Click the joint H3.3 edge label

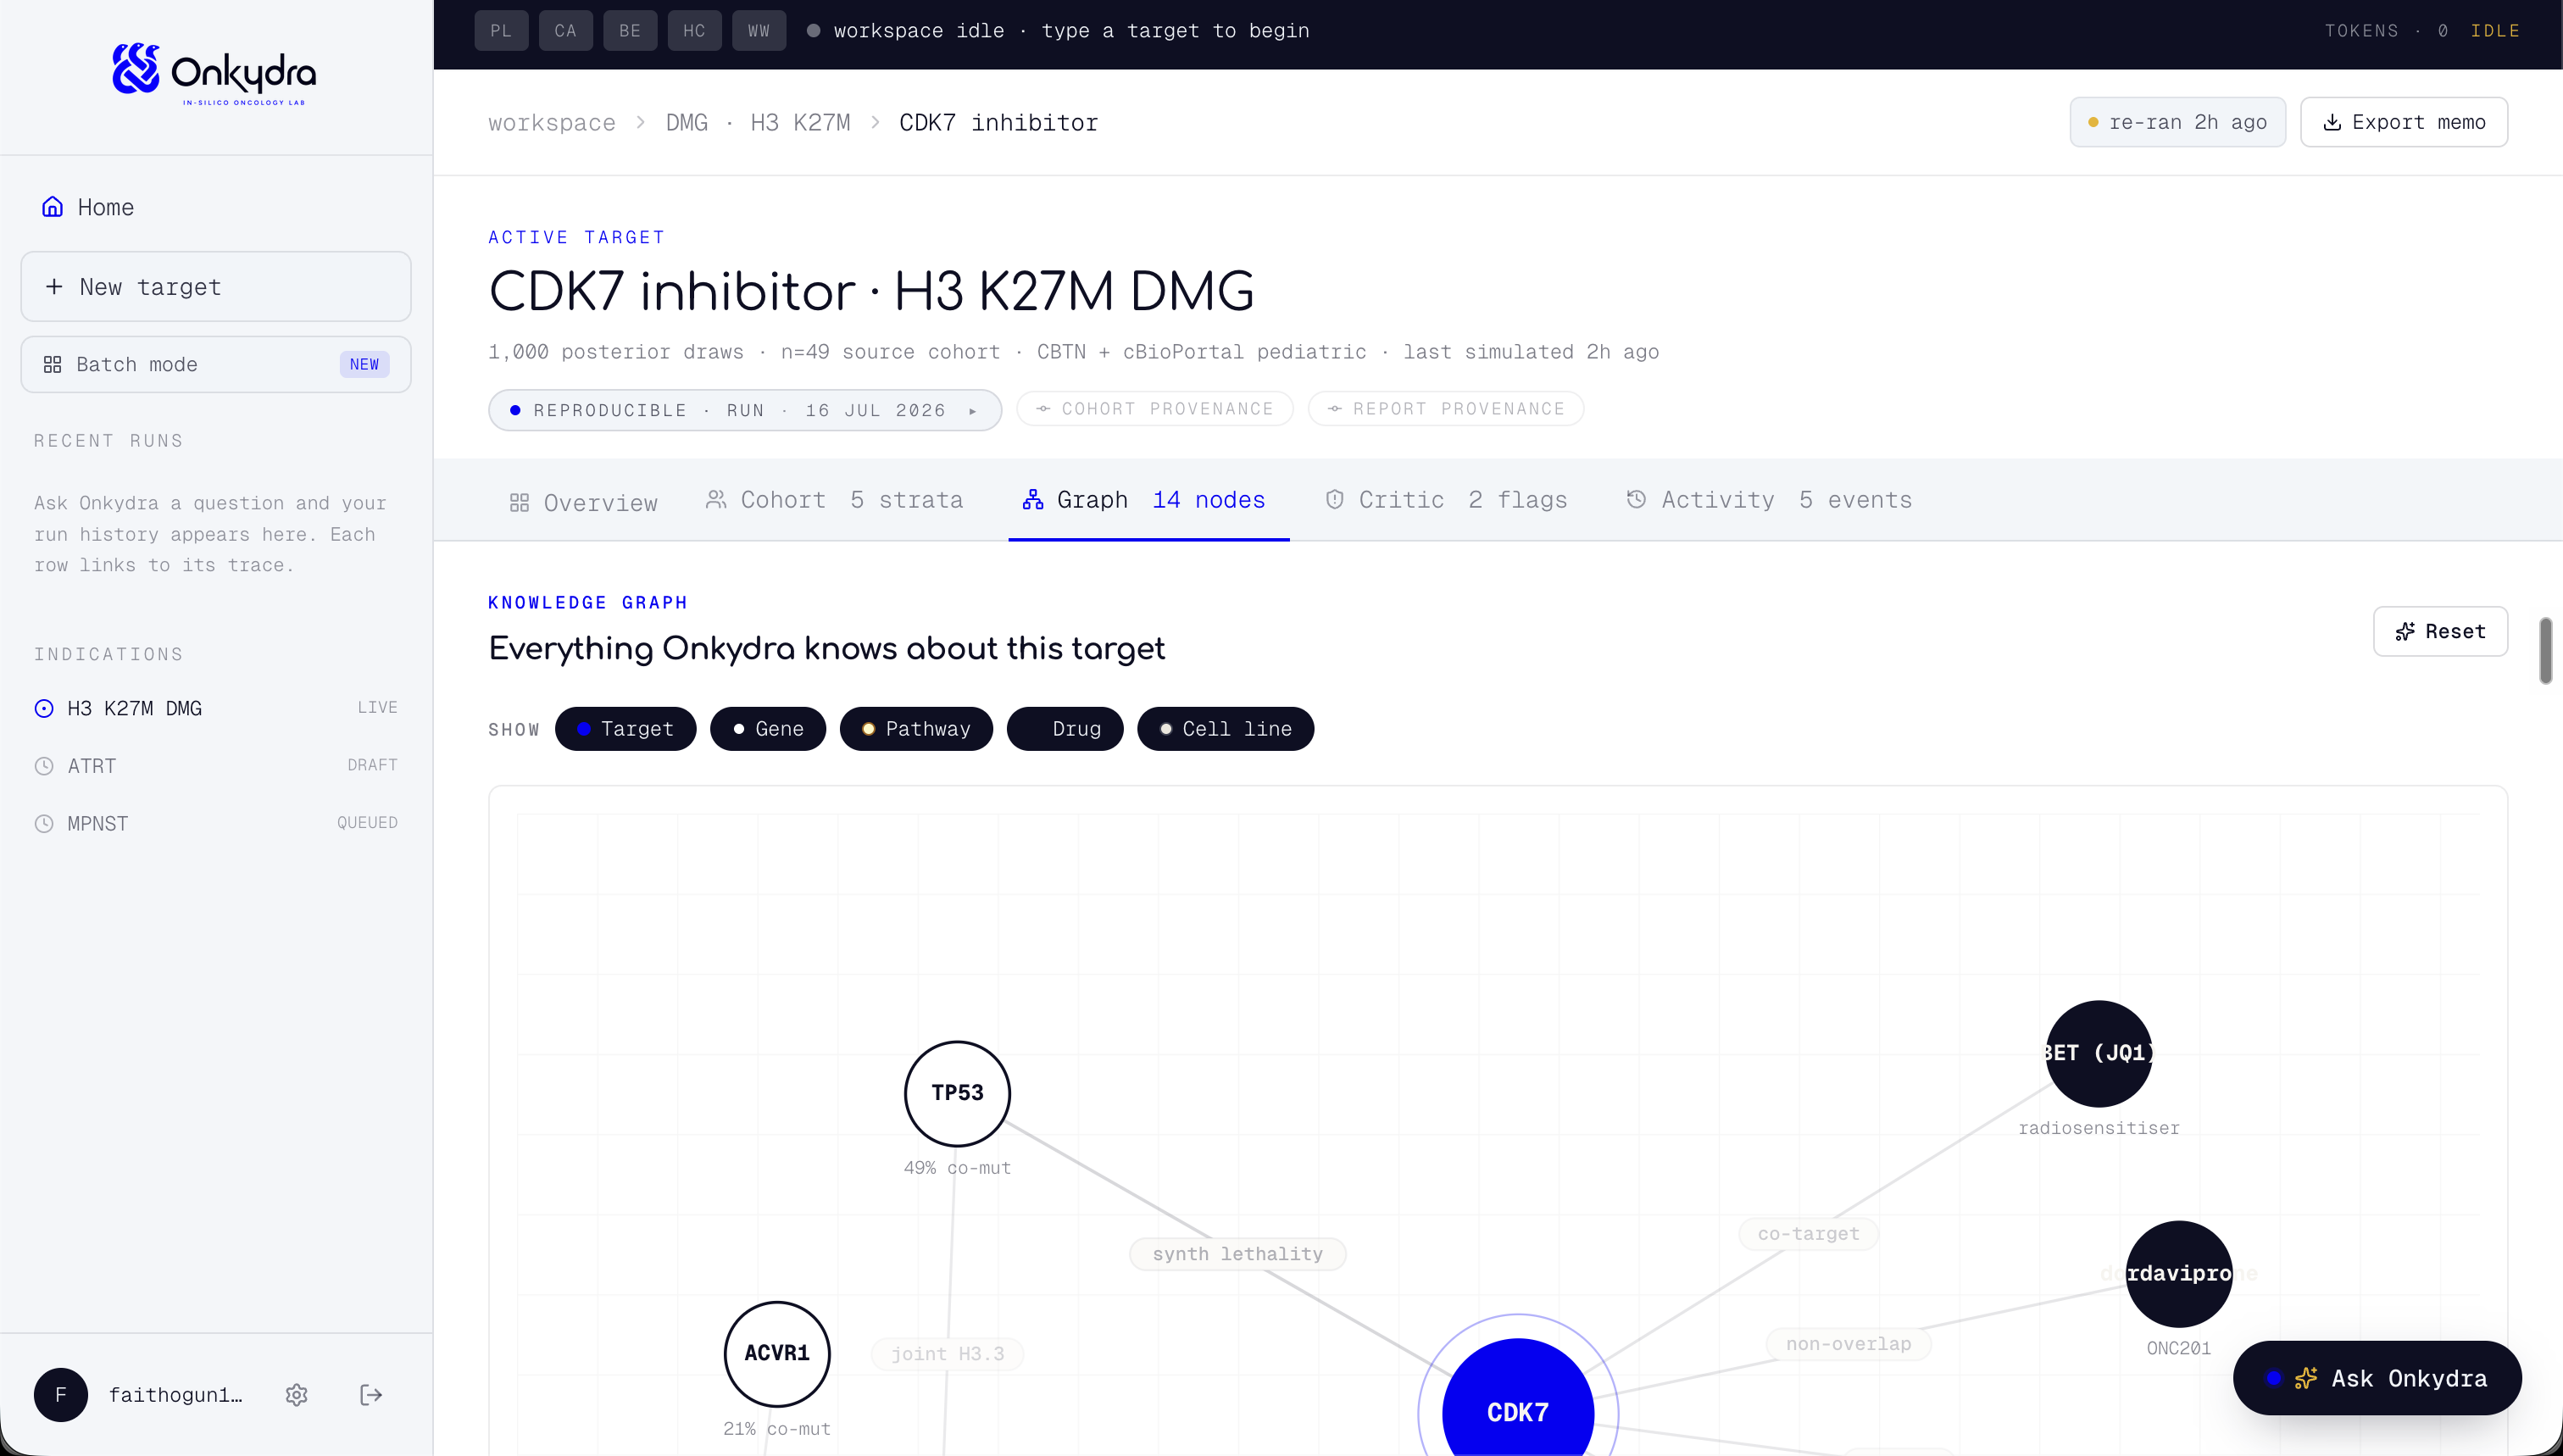947,1354
